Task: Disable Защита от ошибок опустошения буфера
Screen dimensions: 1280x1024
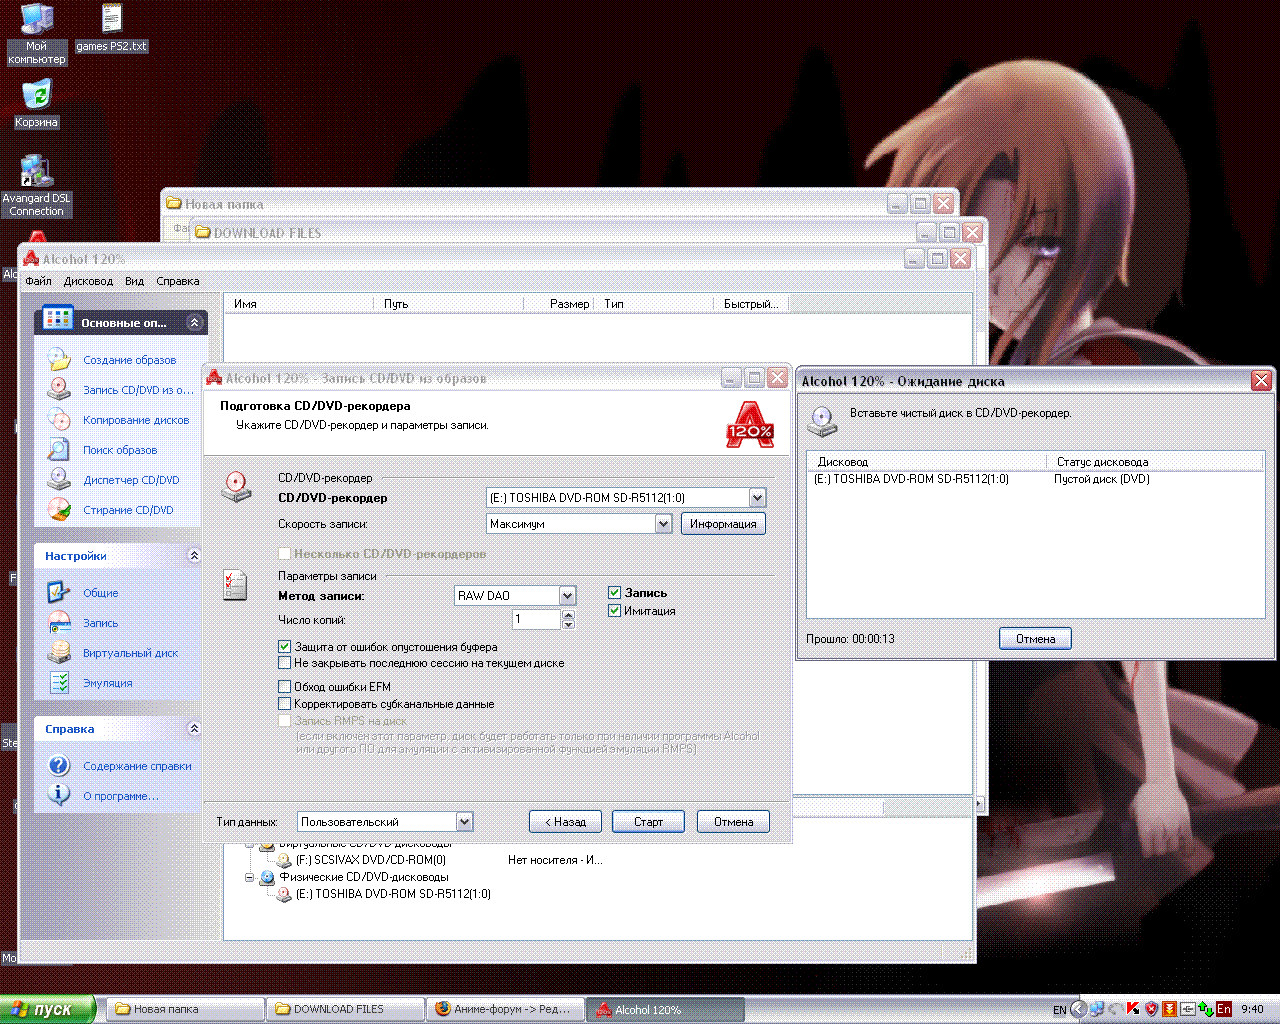Action: (x=285, y=647)
